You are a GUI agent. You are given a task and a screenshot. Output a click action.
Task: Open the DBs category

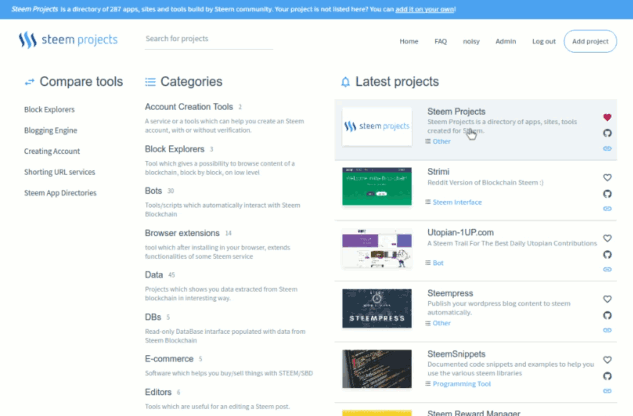click(153, 317)
